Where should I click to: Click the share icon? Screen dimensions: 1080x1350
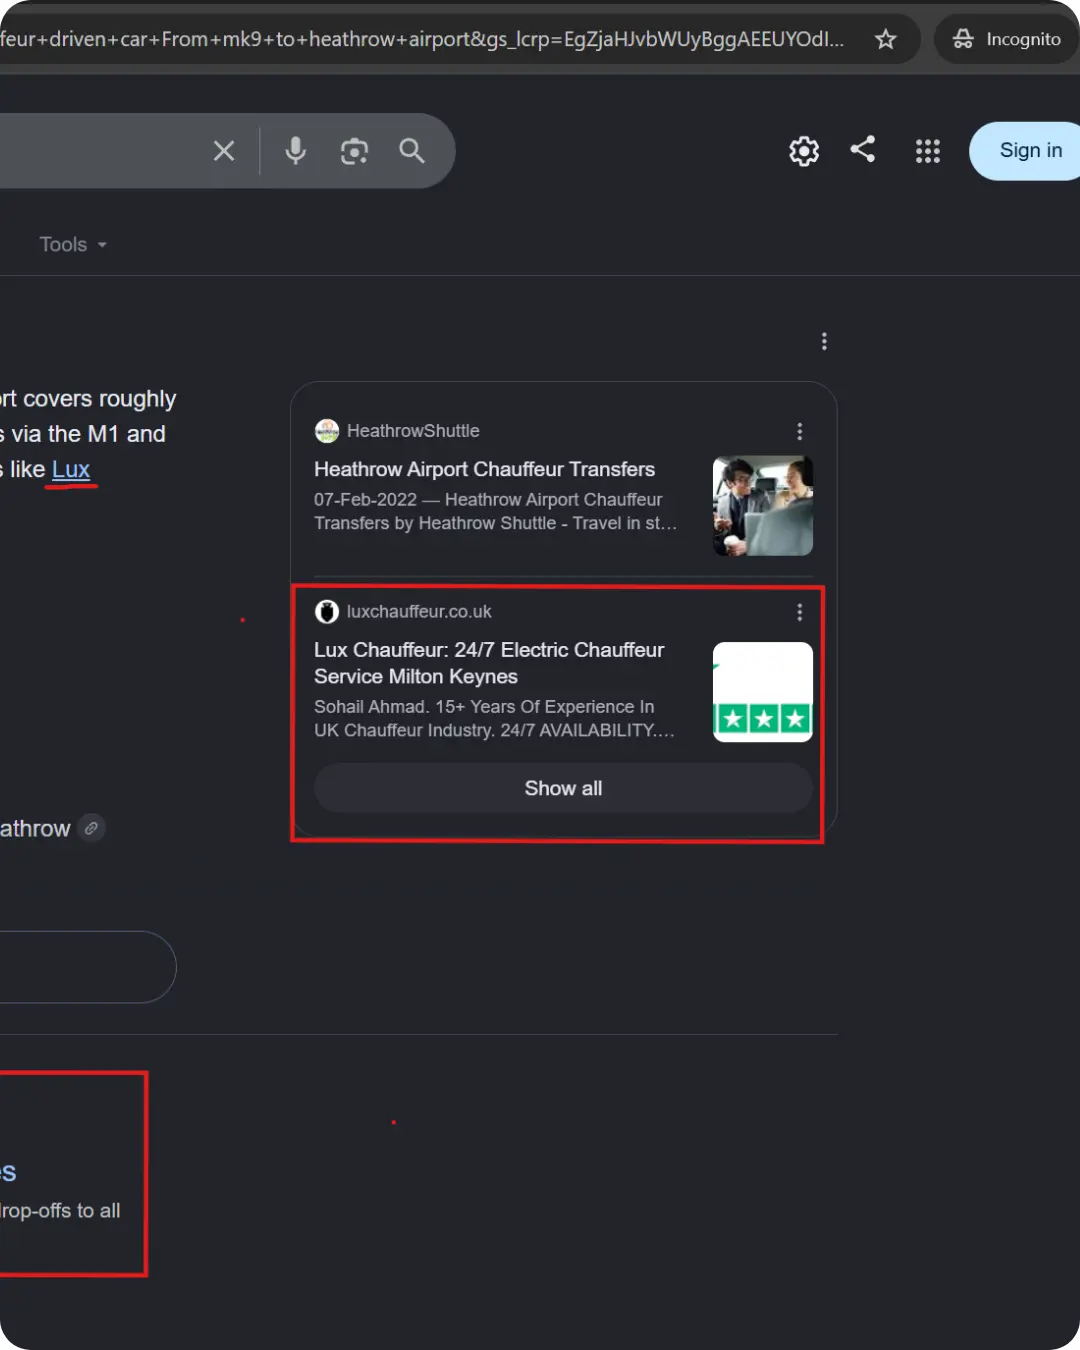[863, 149]
